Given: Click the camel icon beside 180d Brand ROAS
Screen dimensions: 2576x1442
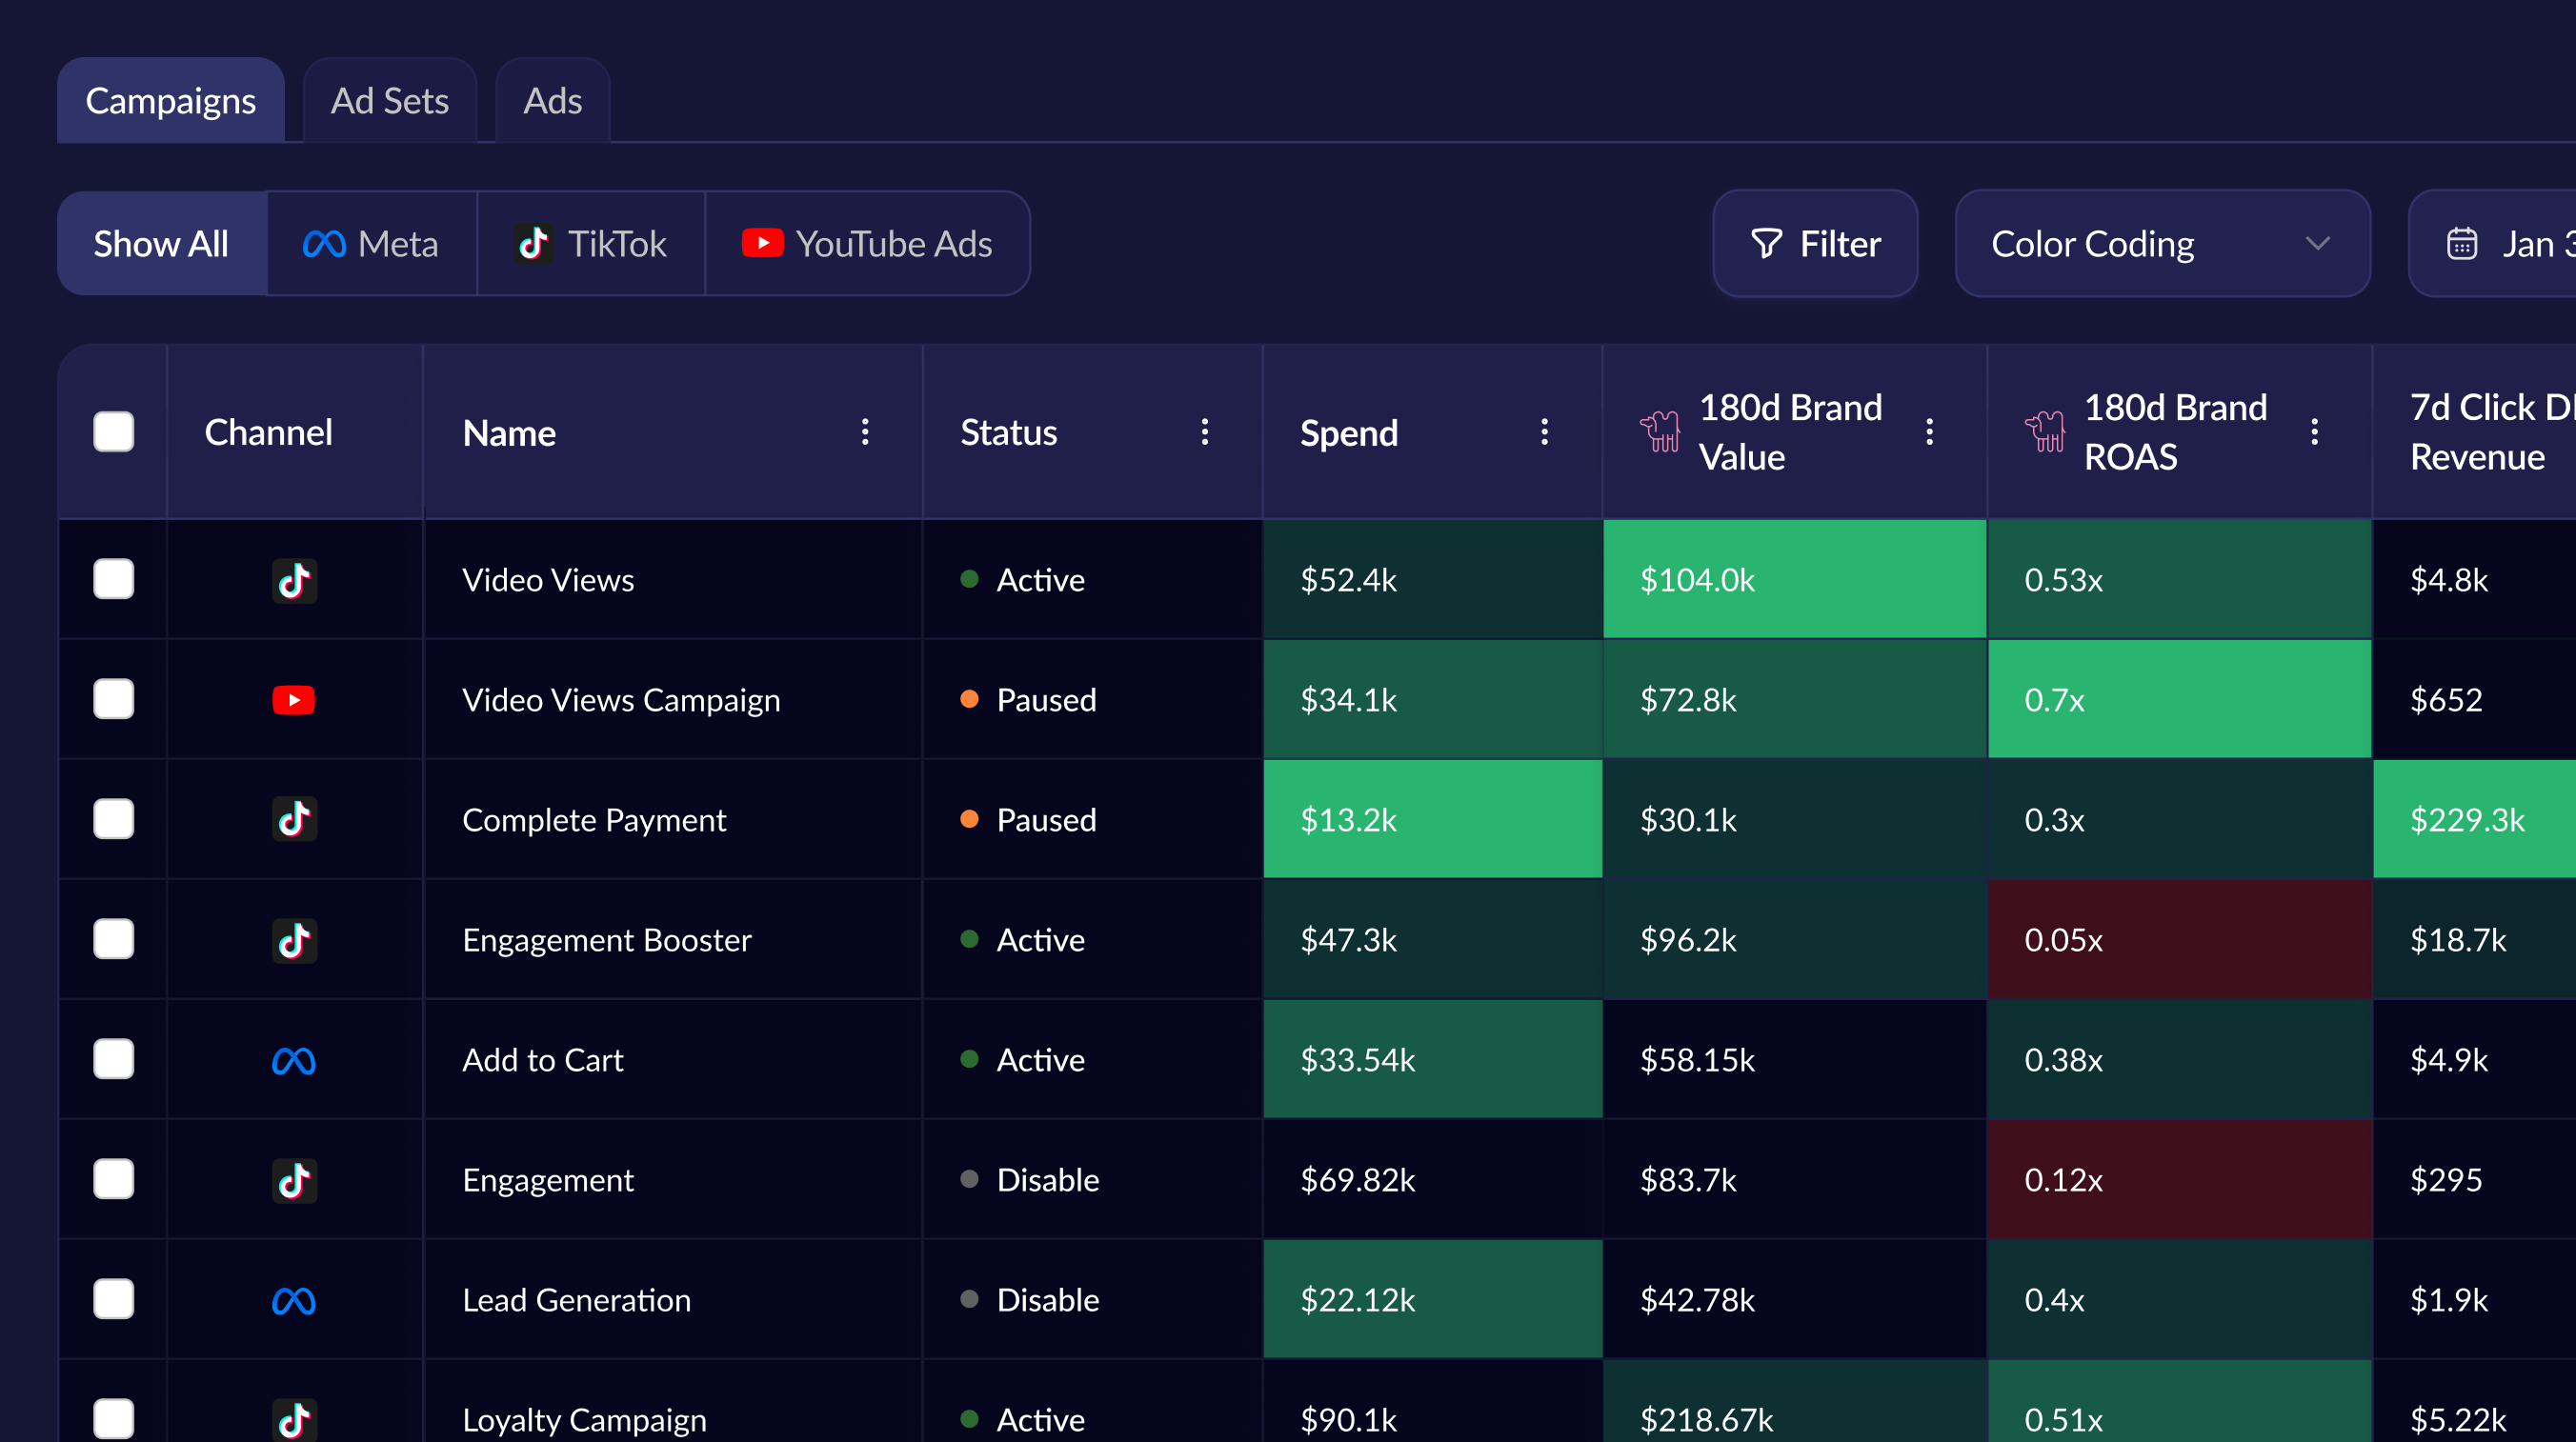Looking at the screenshot, I should (x=2045, y=432).
